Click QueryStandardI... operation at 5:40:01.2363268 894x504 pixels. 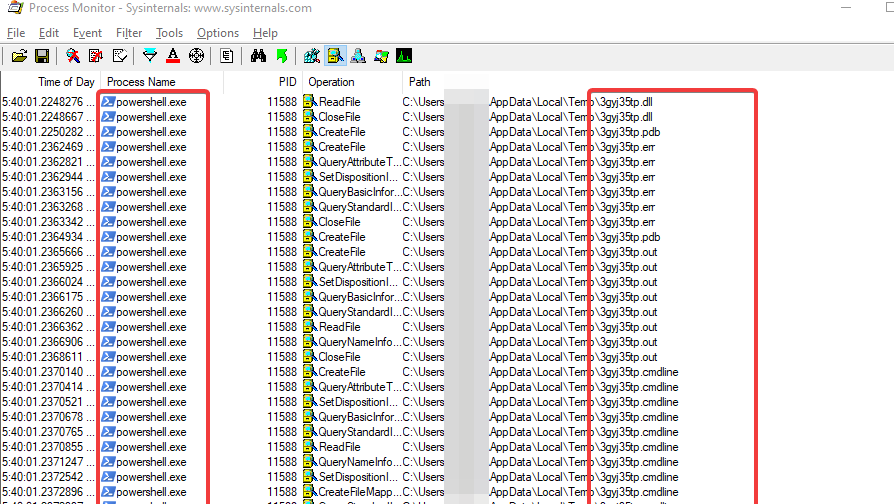(359, 207)
